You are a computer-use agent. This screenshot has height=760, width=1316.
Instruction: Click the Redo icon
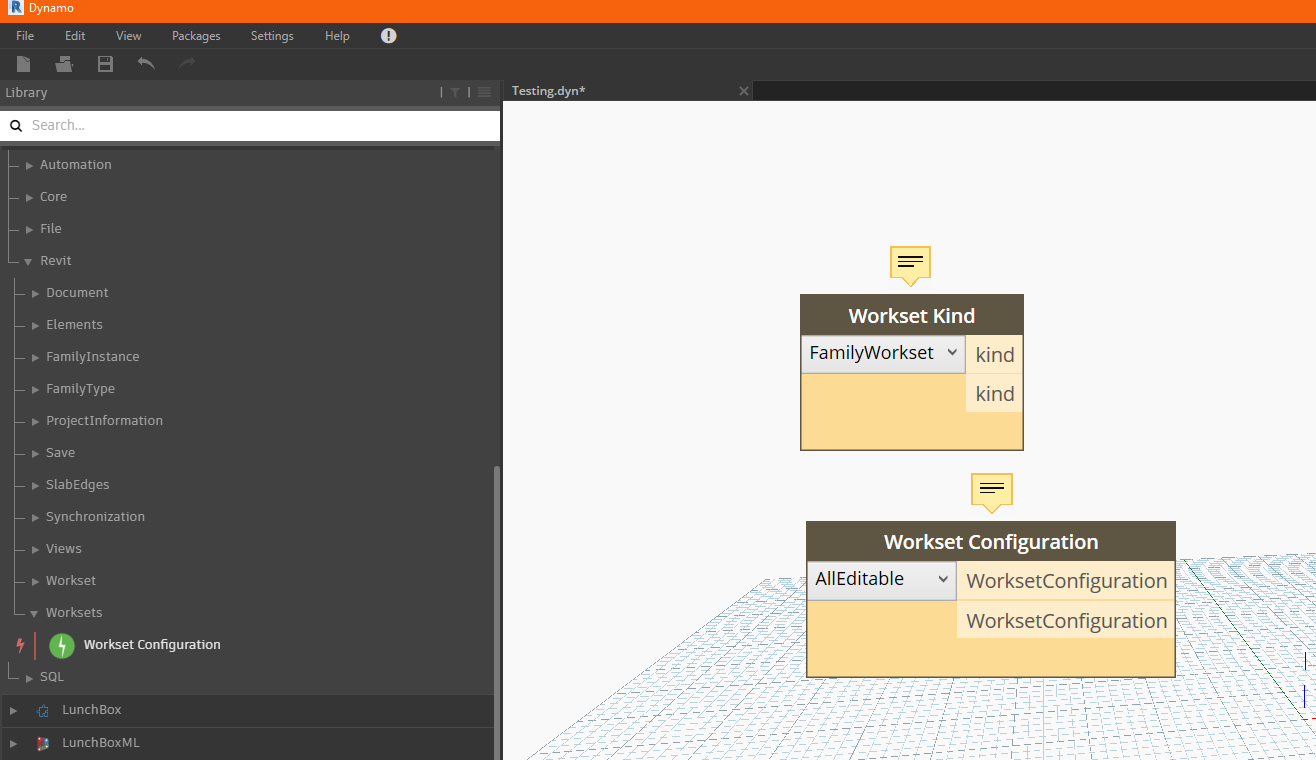coord(186,63)
